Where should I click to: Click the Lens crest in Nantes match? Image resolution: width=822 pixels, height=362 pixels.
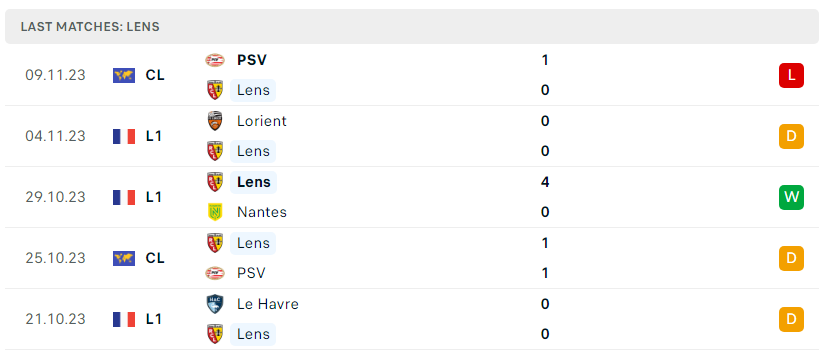[215, 182]
